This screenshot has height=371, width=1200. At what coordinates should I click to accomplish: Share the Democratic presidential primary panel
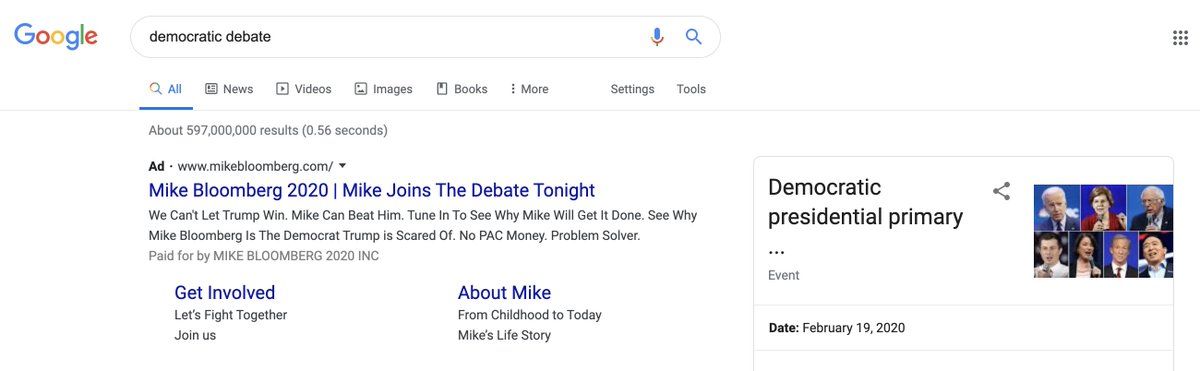(x=1001, y=191)
